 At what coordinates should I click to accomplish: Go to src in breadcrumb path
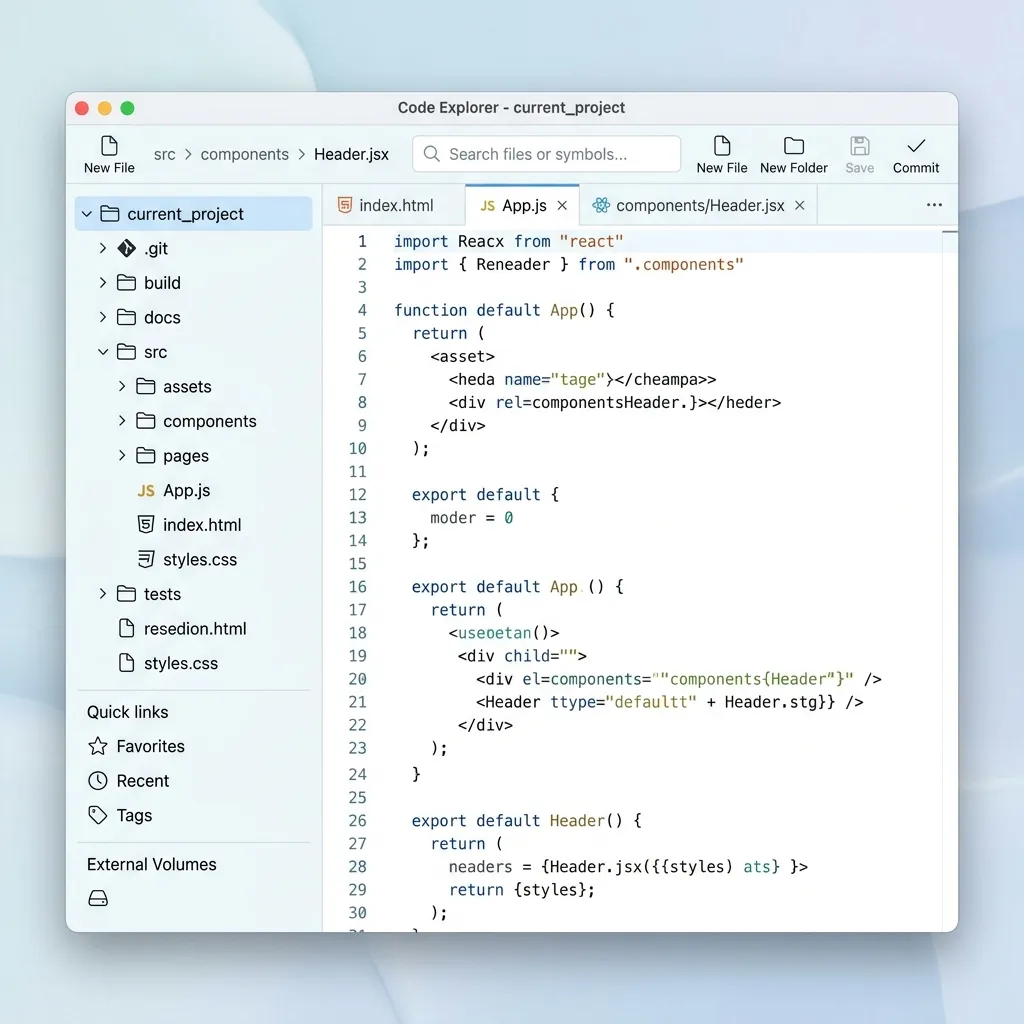pos(165,155)
